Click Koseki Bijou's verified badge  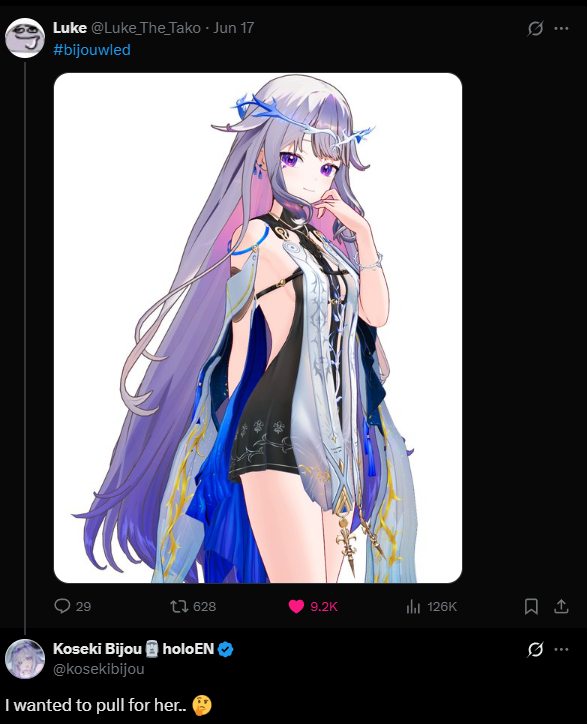pos(225,649)
